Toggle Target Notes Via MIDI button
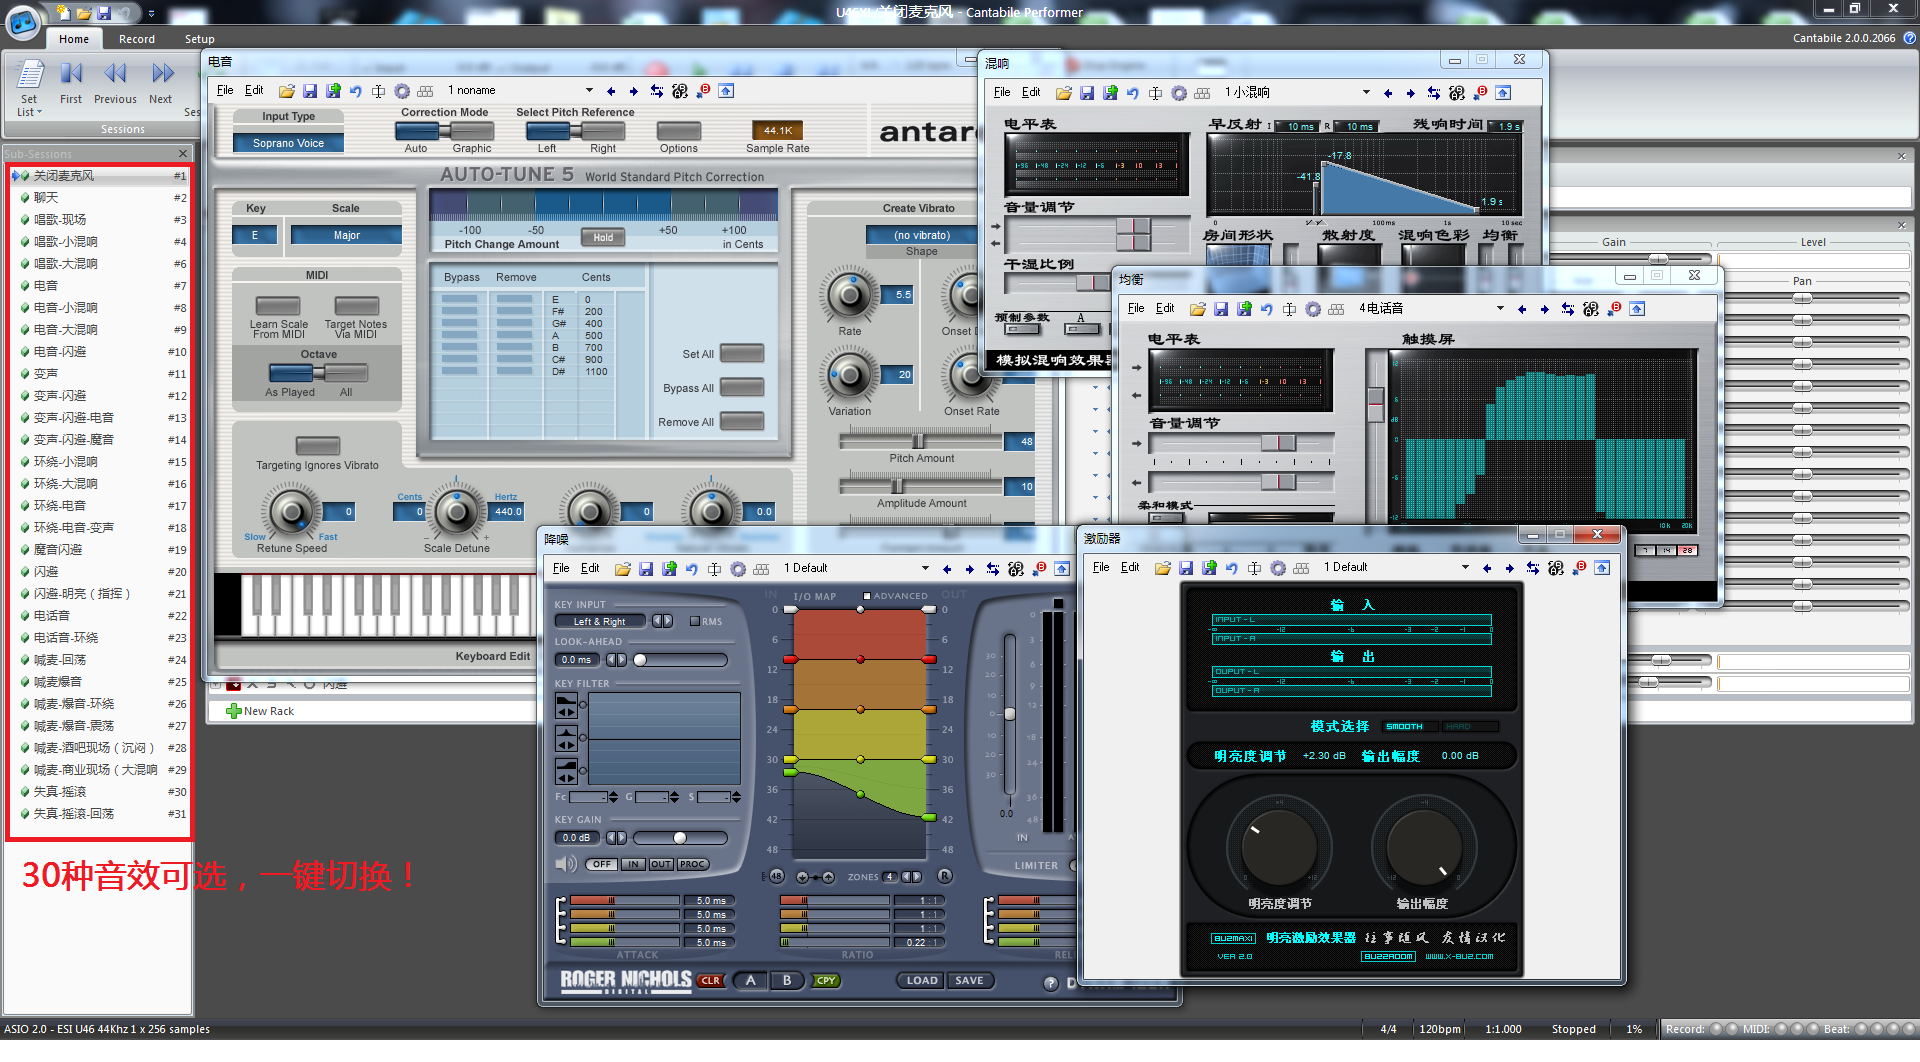Viewport: 1920px width, 1062px height. pyautogui.click(x=357, y=306)
